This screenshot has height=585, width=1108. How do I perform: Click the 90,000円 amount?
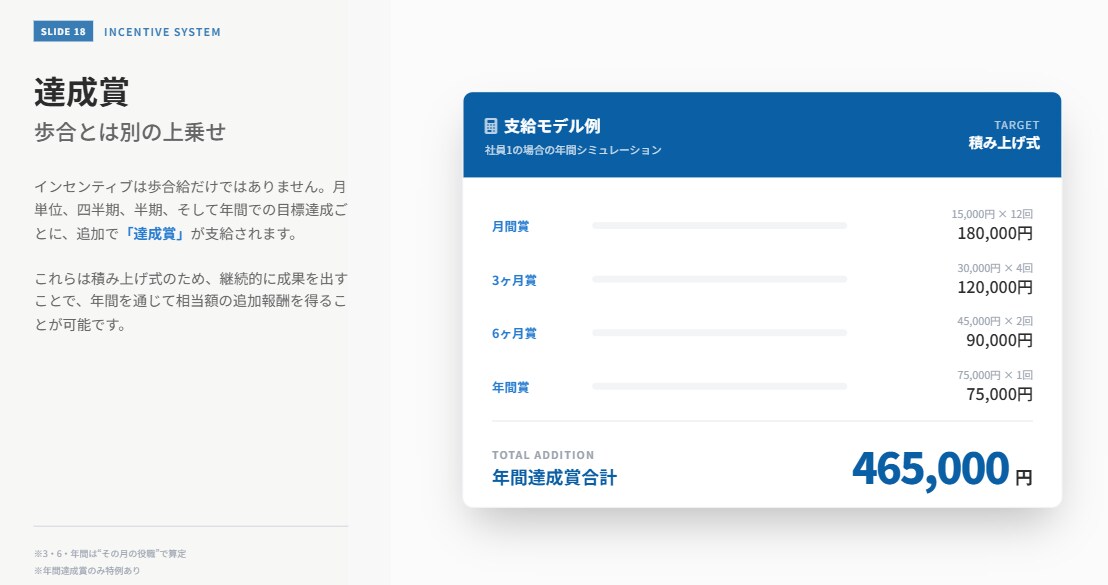999,341
